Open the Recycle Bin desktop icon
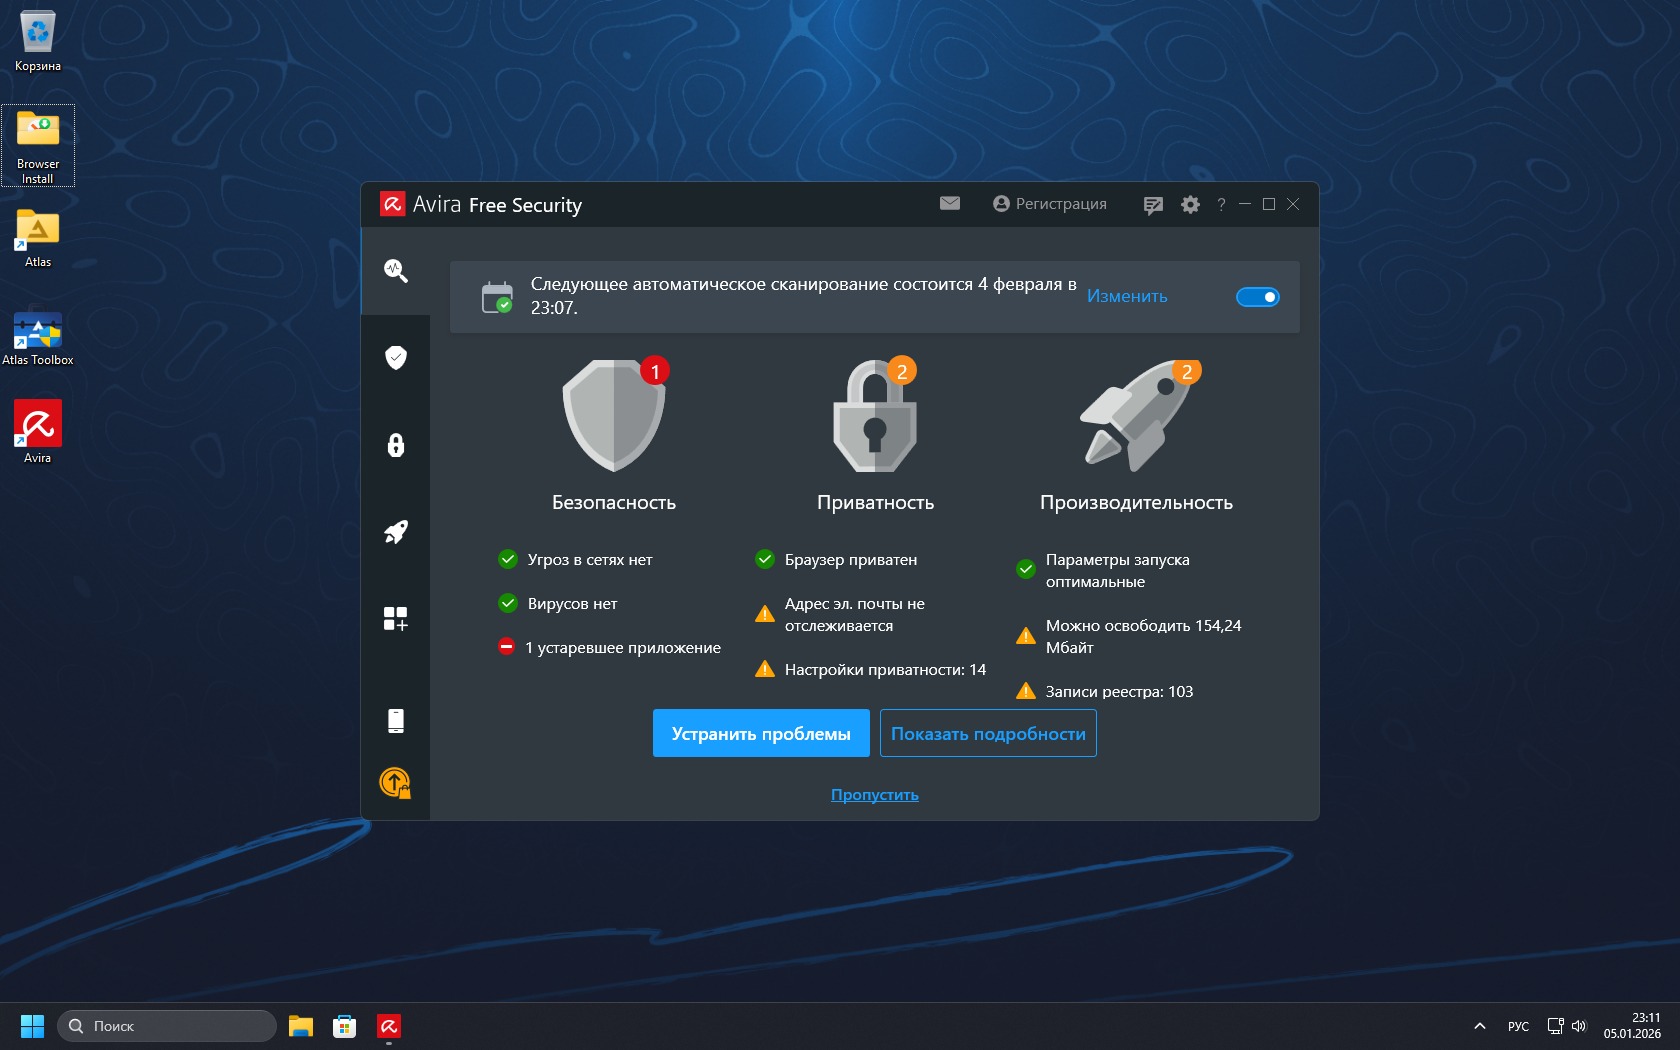Screen dimensions: 1680x1050 coord(38,42)
